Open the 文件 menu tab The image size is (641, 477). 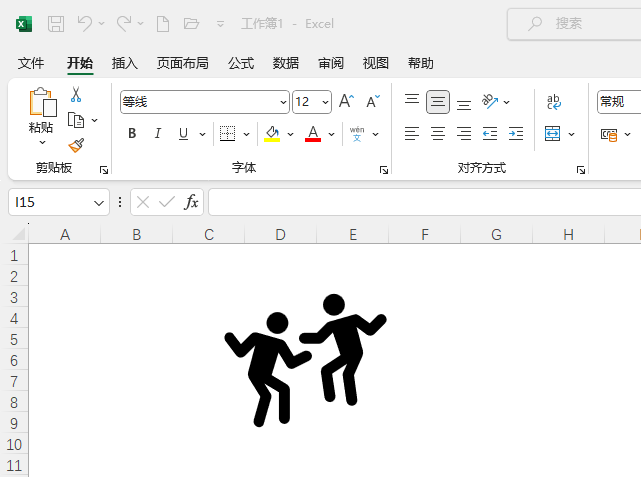[x=31, y=63]
